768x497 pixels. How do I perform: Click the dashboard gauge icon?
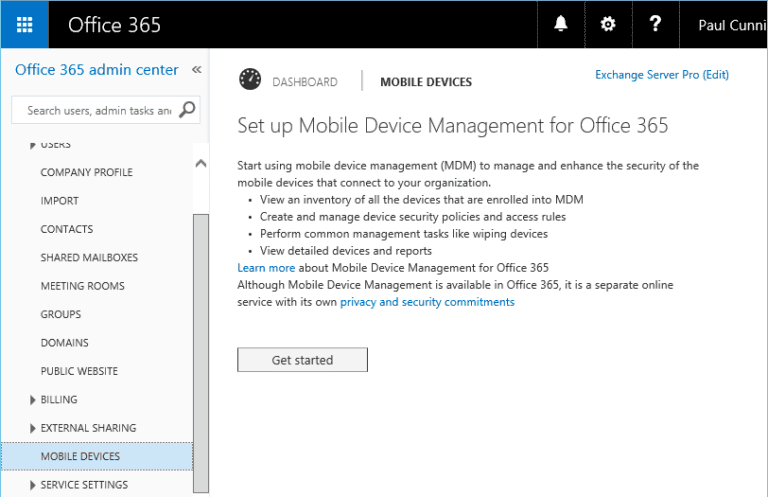250,79
